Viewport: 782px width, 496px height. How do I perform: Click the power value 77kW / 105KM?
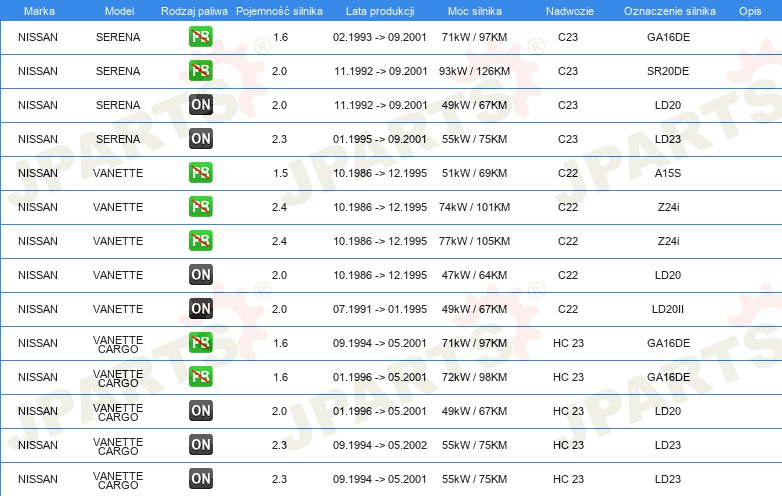point(474,241)
